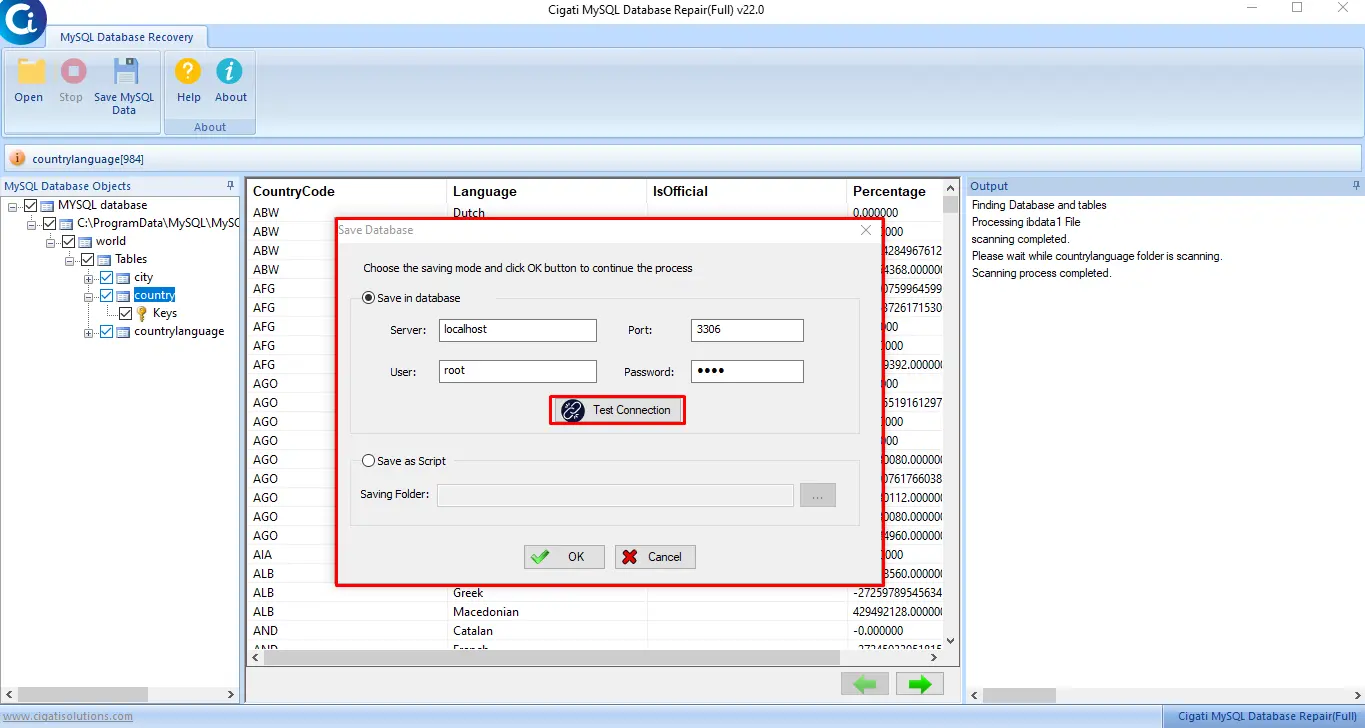Click the Saving Folder text field
This screenshot has height=728, width=1365.
615,495
